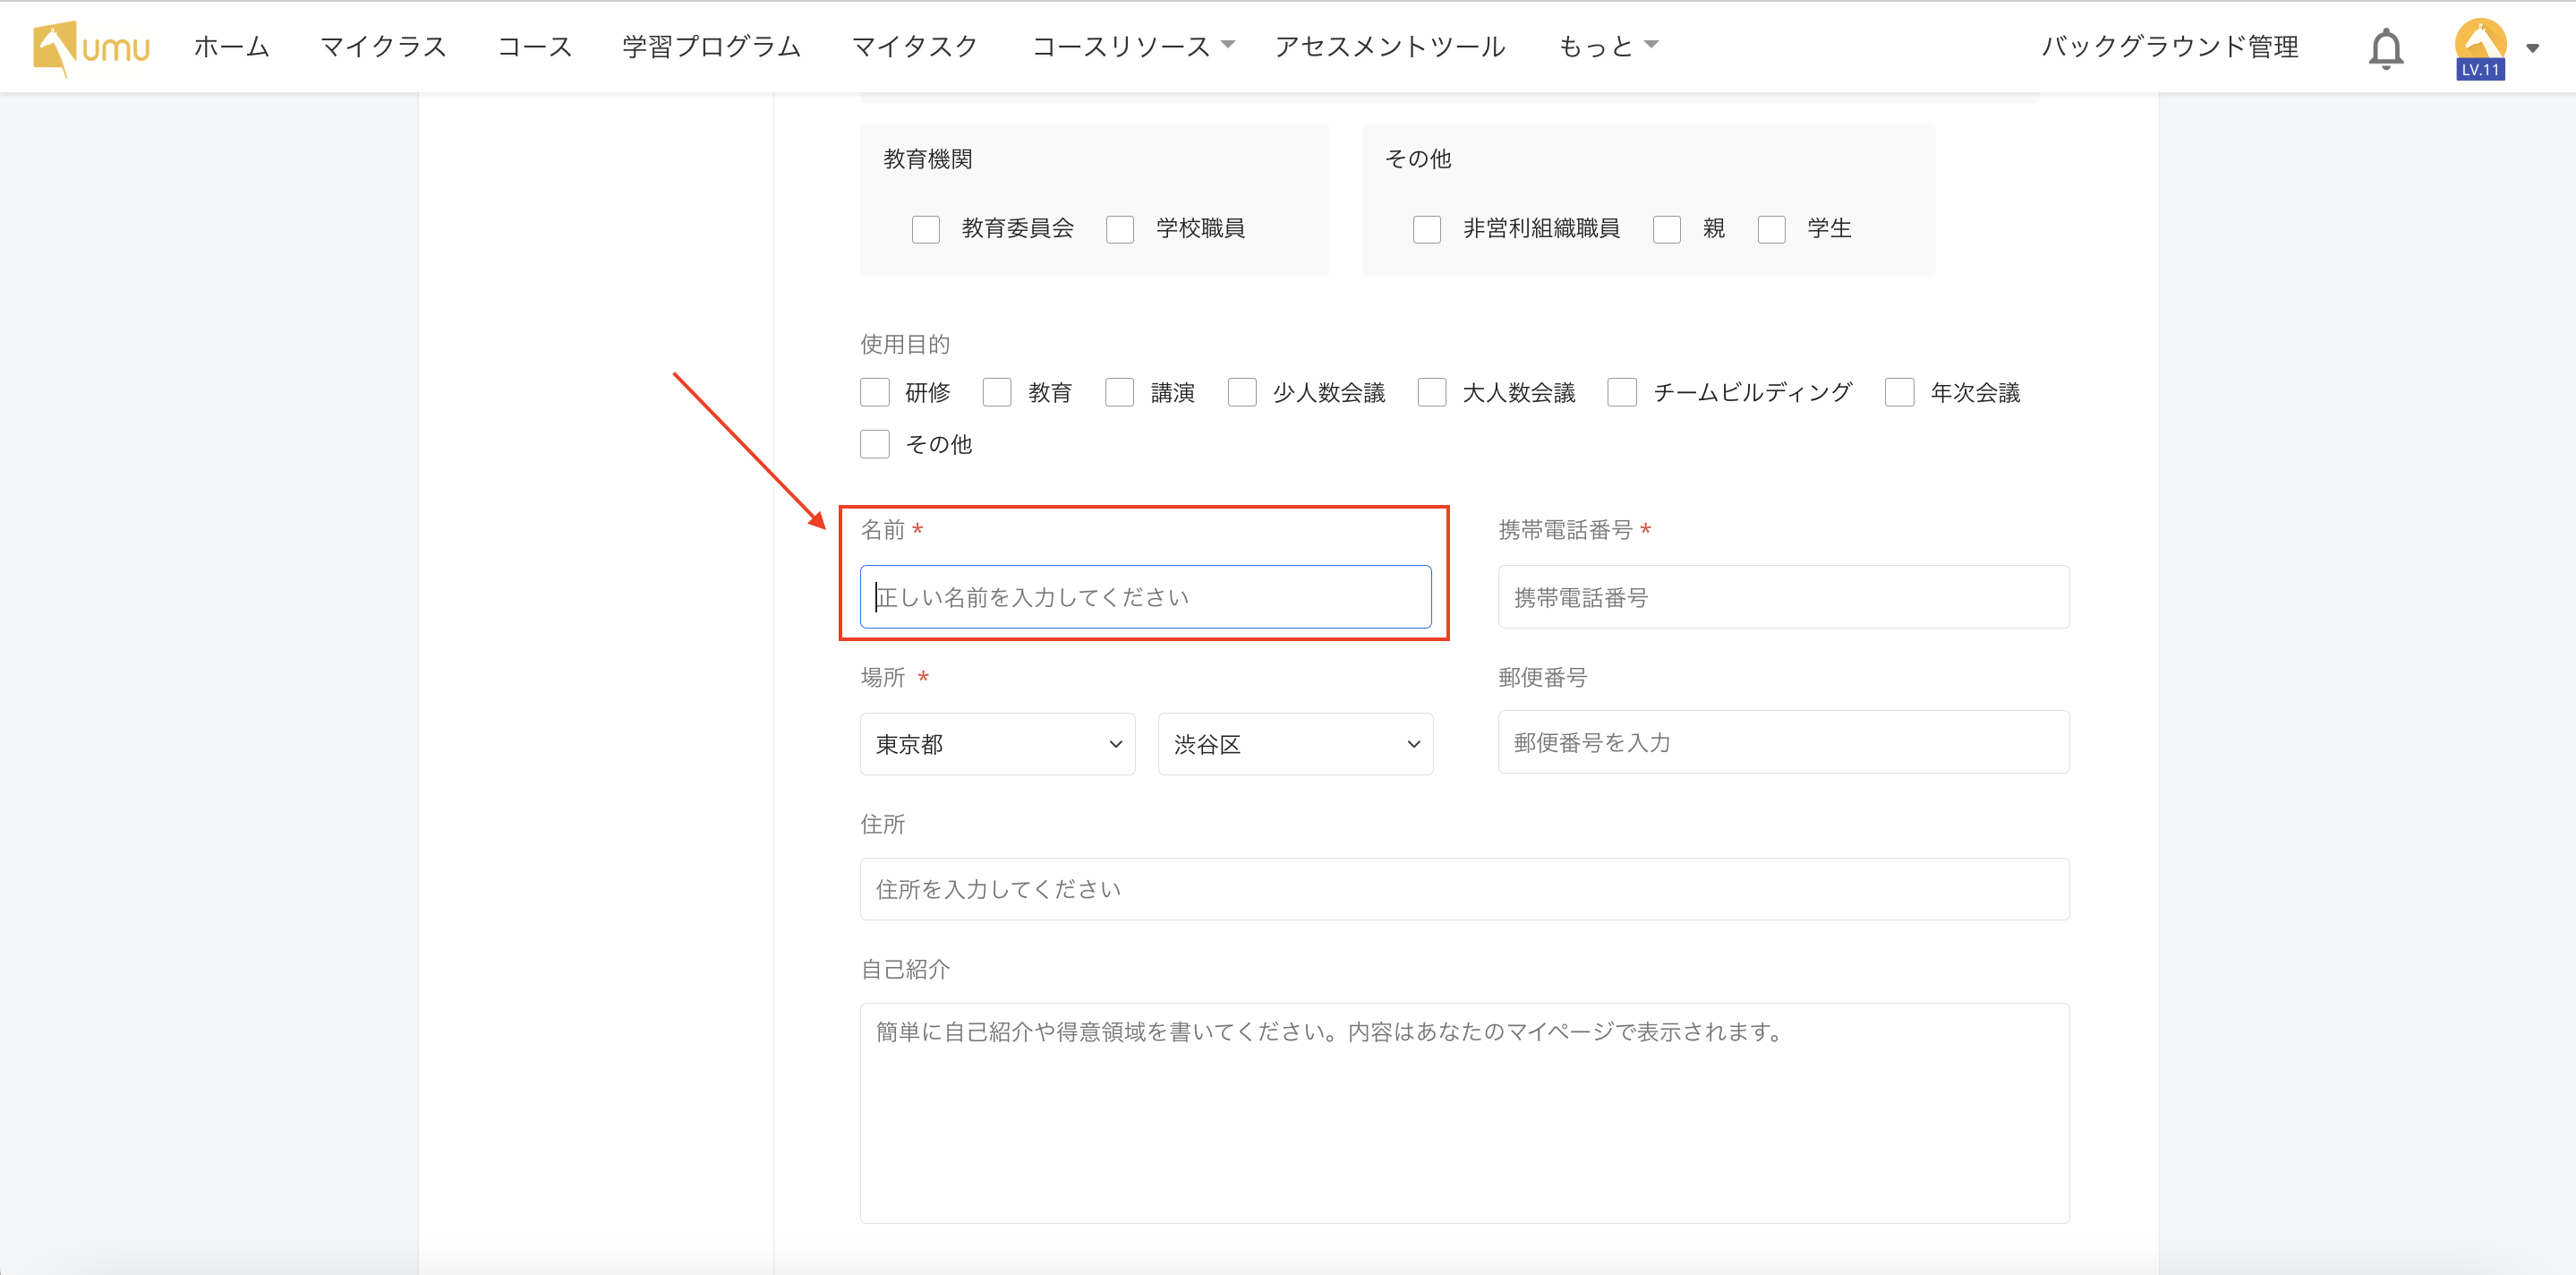
Task: Expand the account menu arrow beside avatar
Action: (x=2532, y=48)
